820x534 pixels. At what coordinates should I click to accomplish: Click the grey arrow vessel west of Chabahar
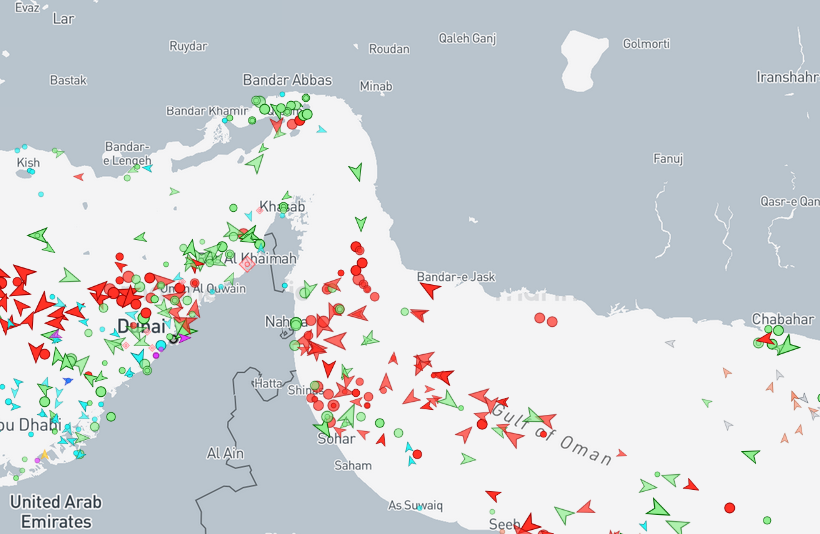click(670, 344)
